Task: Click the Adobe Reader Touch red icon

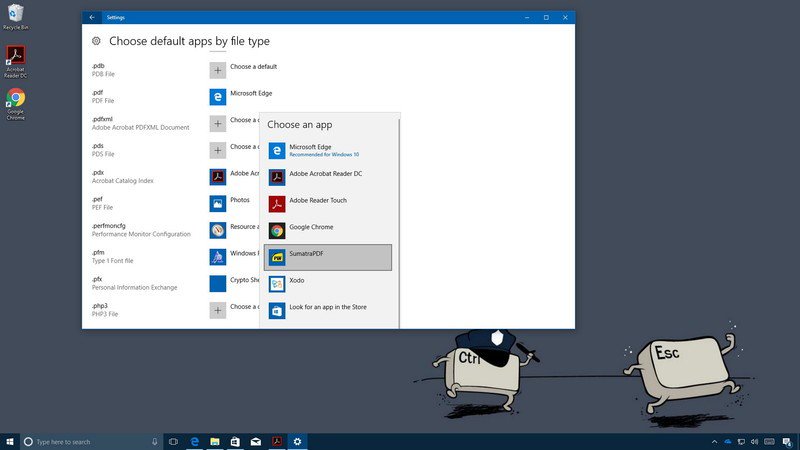Action: pos(277,204)
